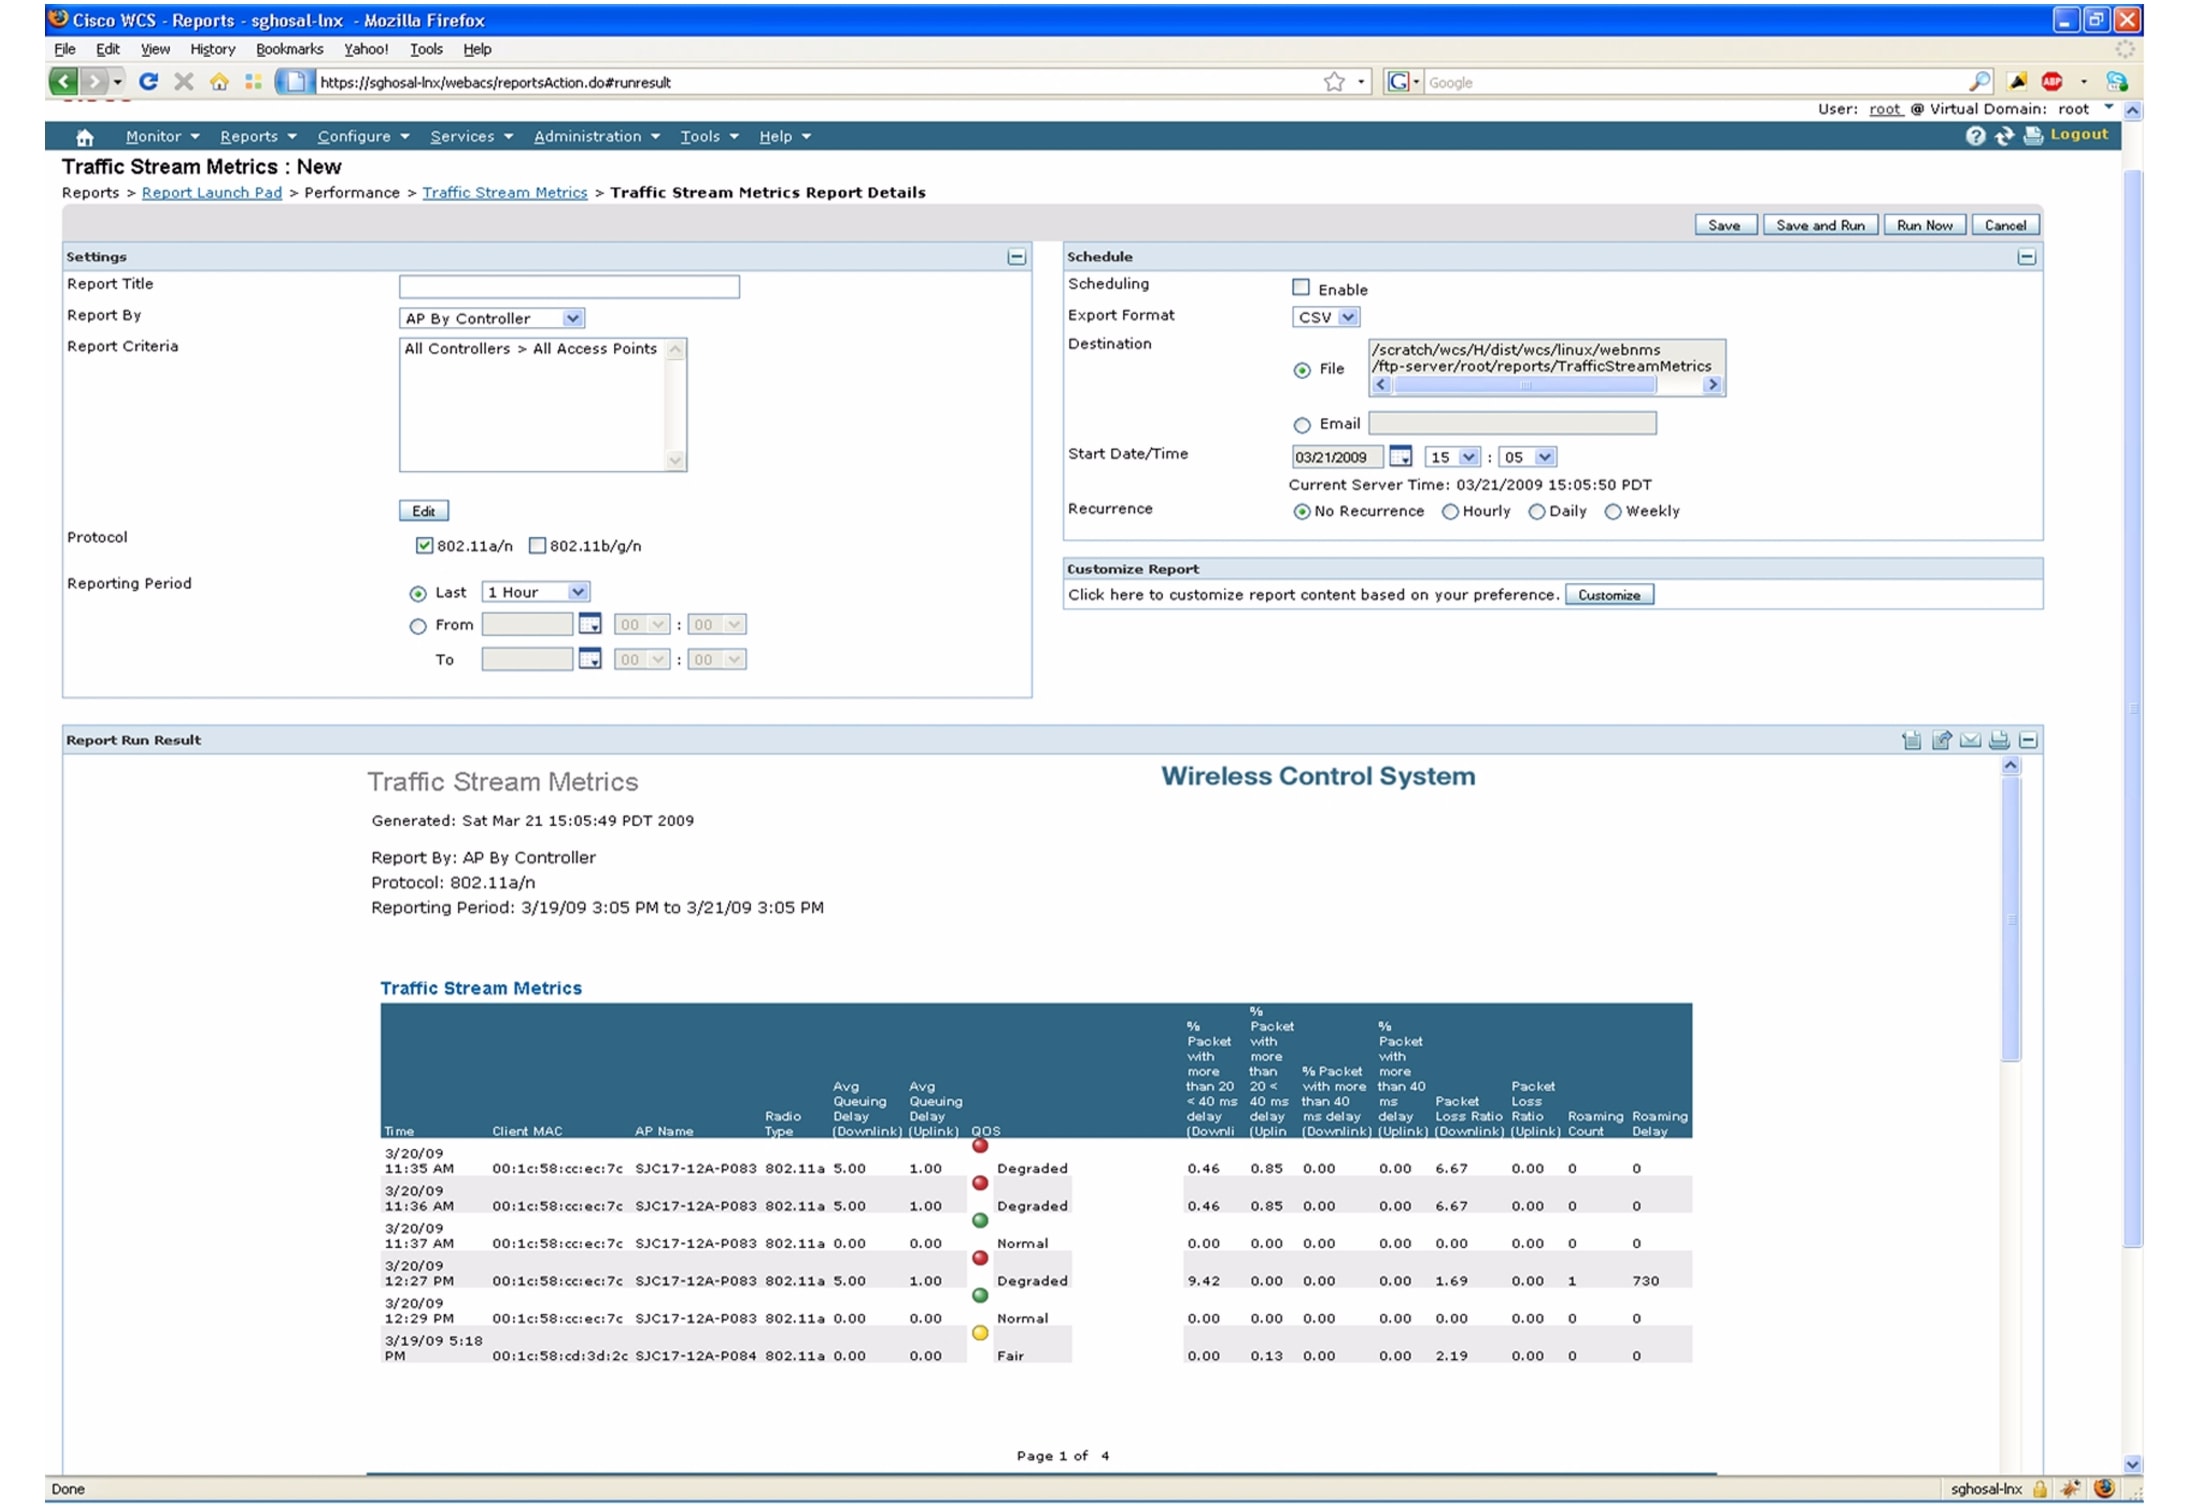Email the report using the envelope icon

click(x=1969, y=740)
